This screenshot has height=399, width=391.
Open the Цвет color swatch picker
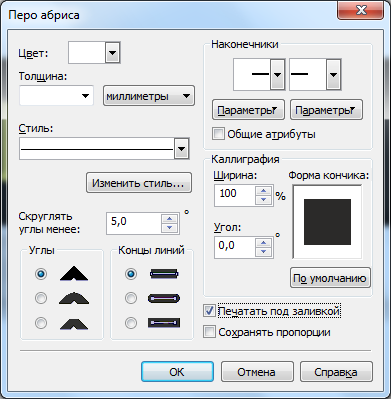point(94,53)
